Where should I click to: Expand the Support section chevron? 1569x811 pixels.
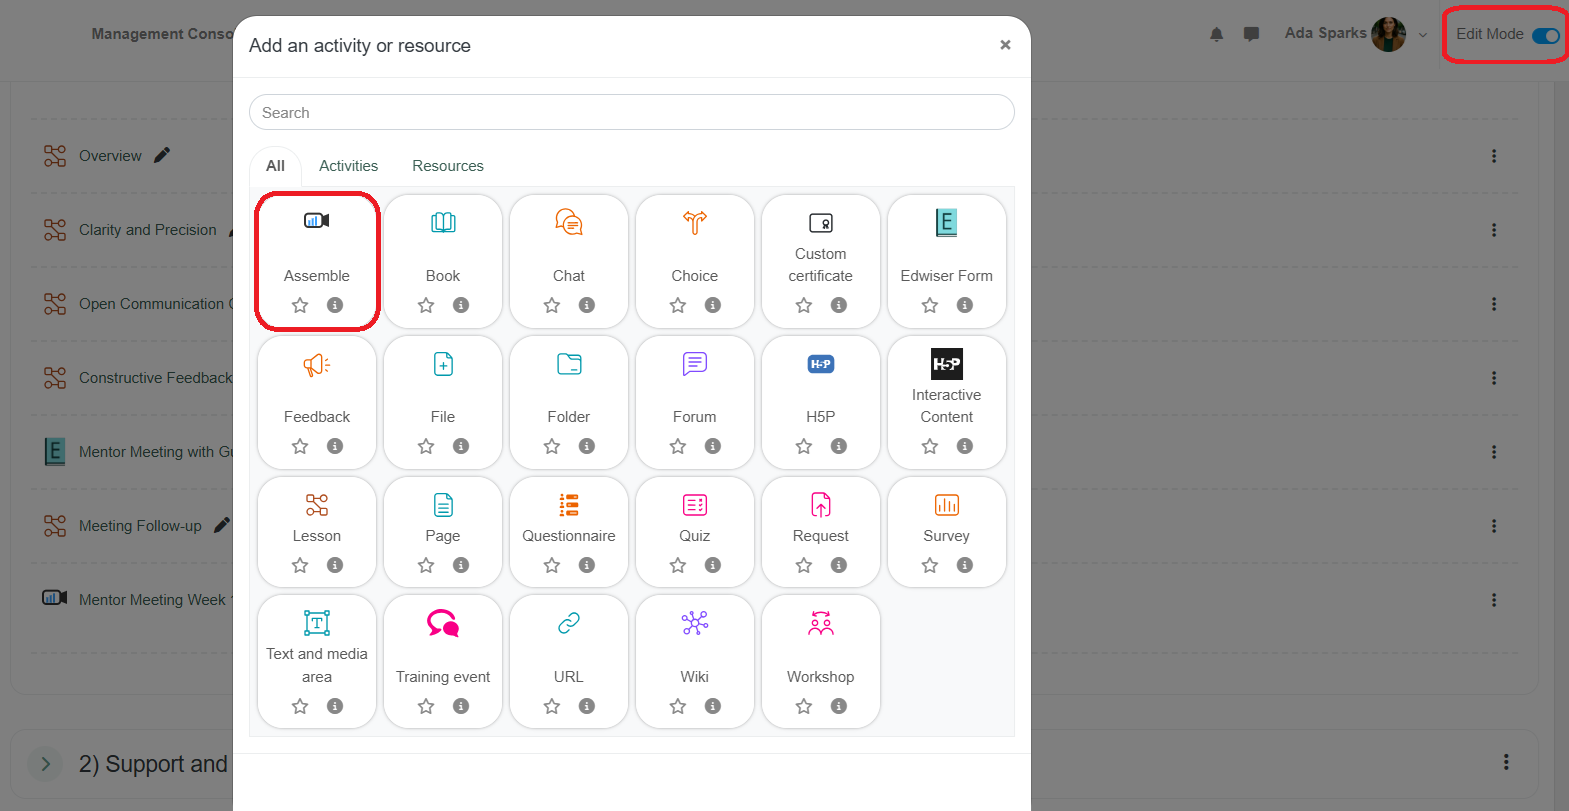(45, 764)
